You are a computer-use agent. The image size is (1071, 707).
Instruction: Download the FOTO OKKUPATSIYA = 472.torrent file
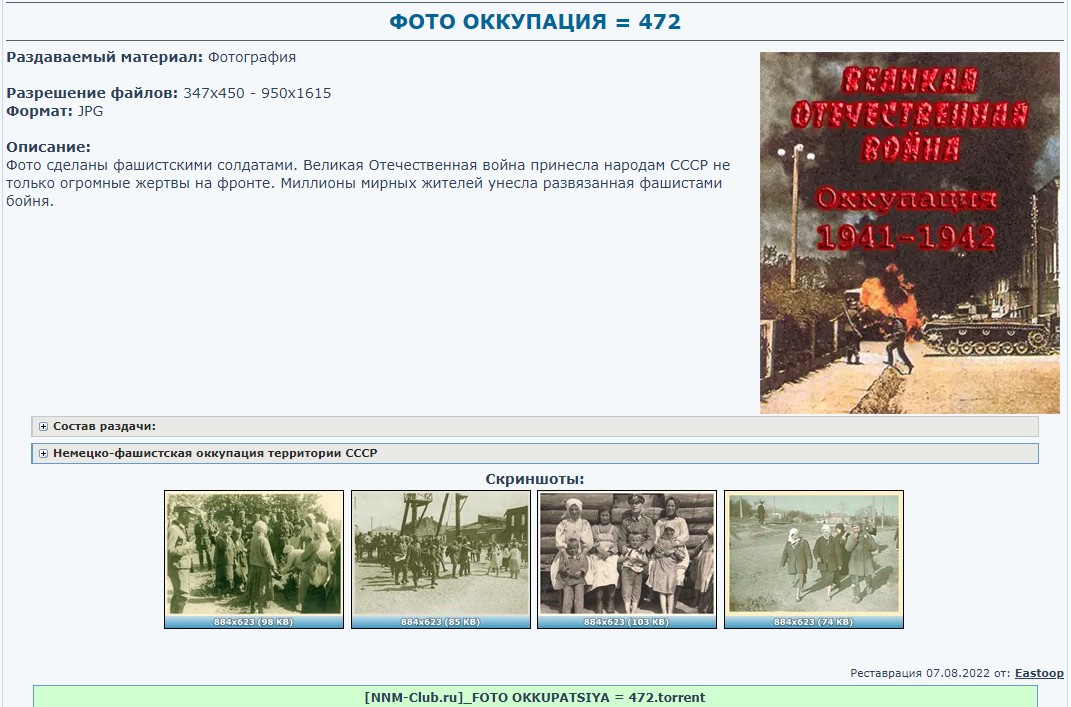535,697
